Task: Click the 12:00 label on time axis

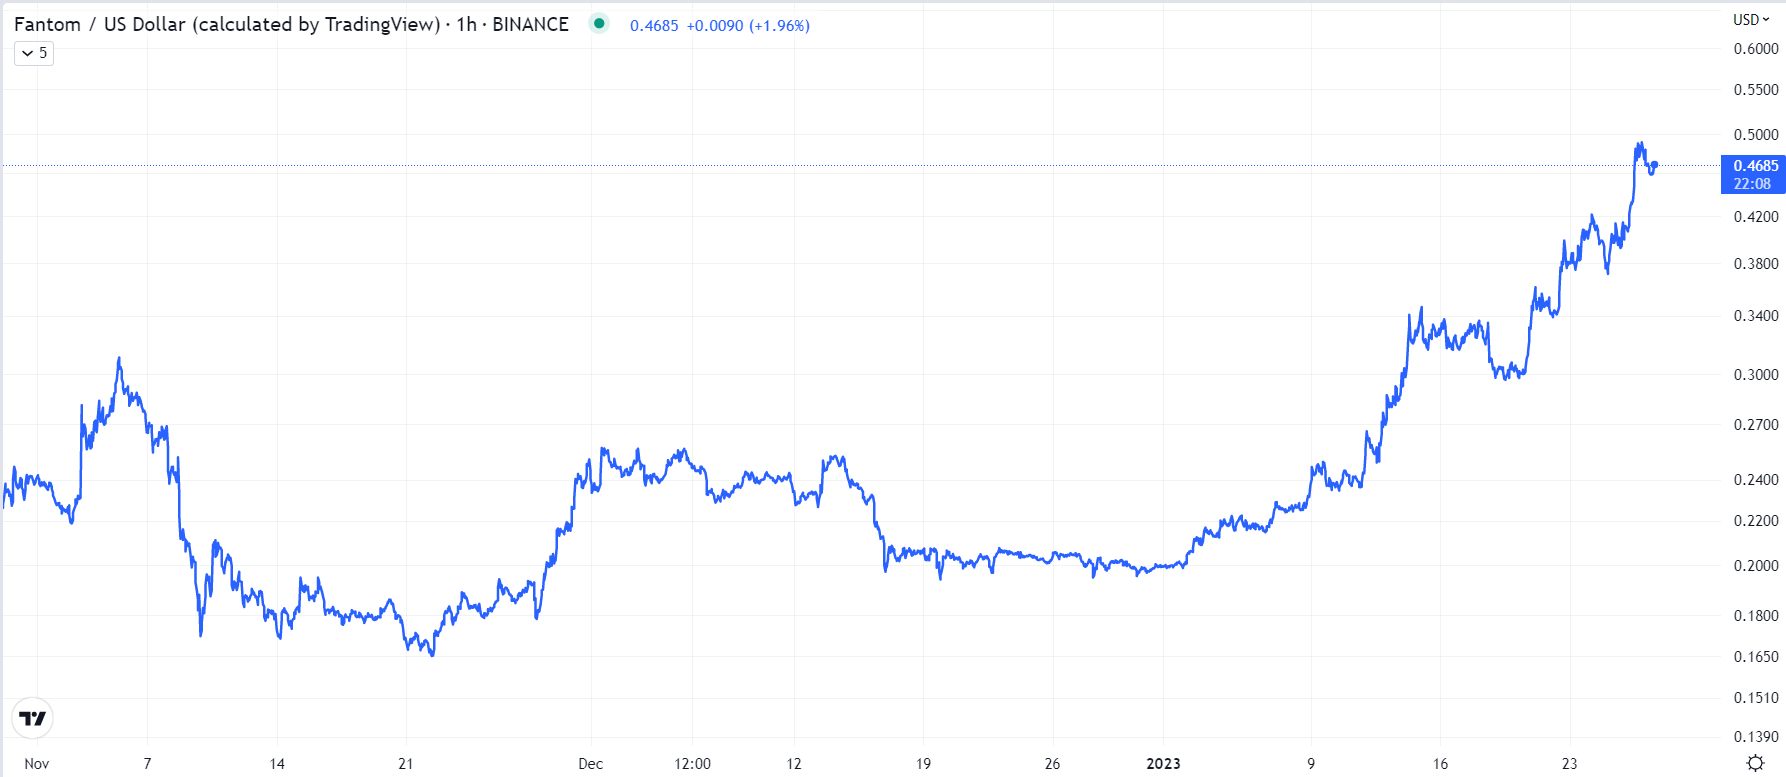Action: [x=692, y=764]
